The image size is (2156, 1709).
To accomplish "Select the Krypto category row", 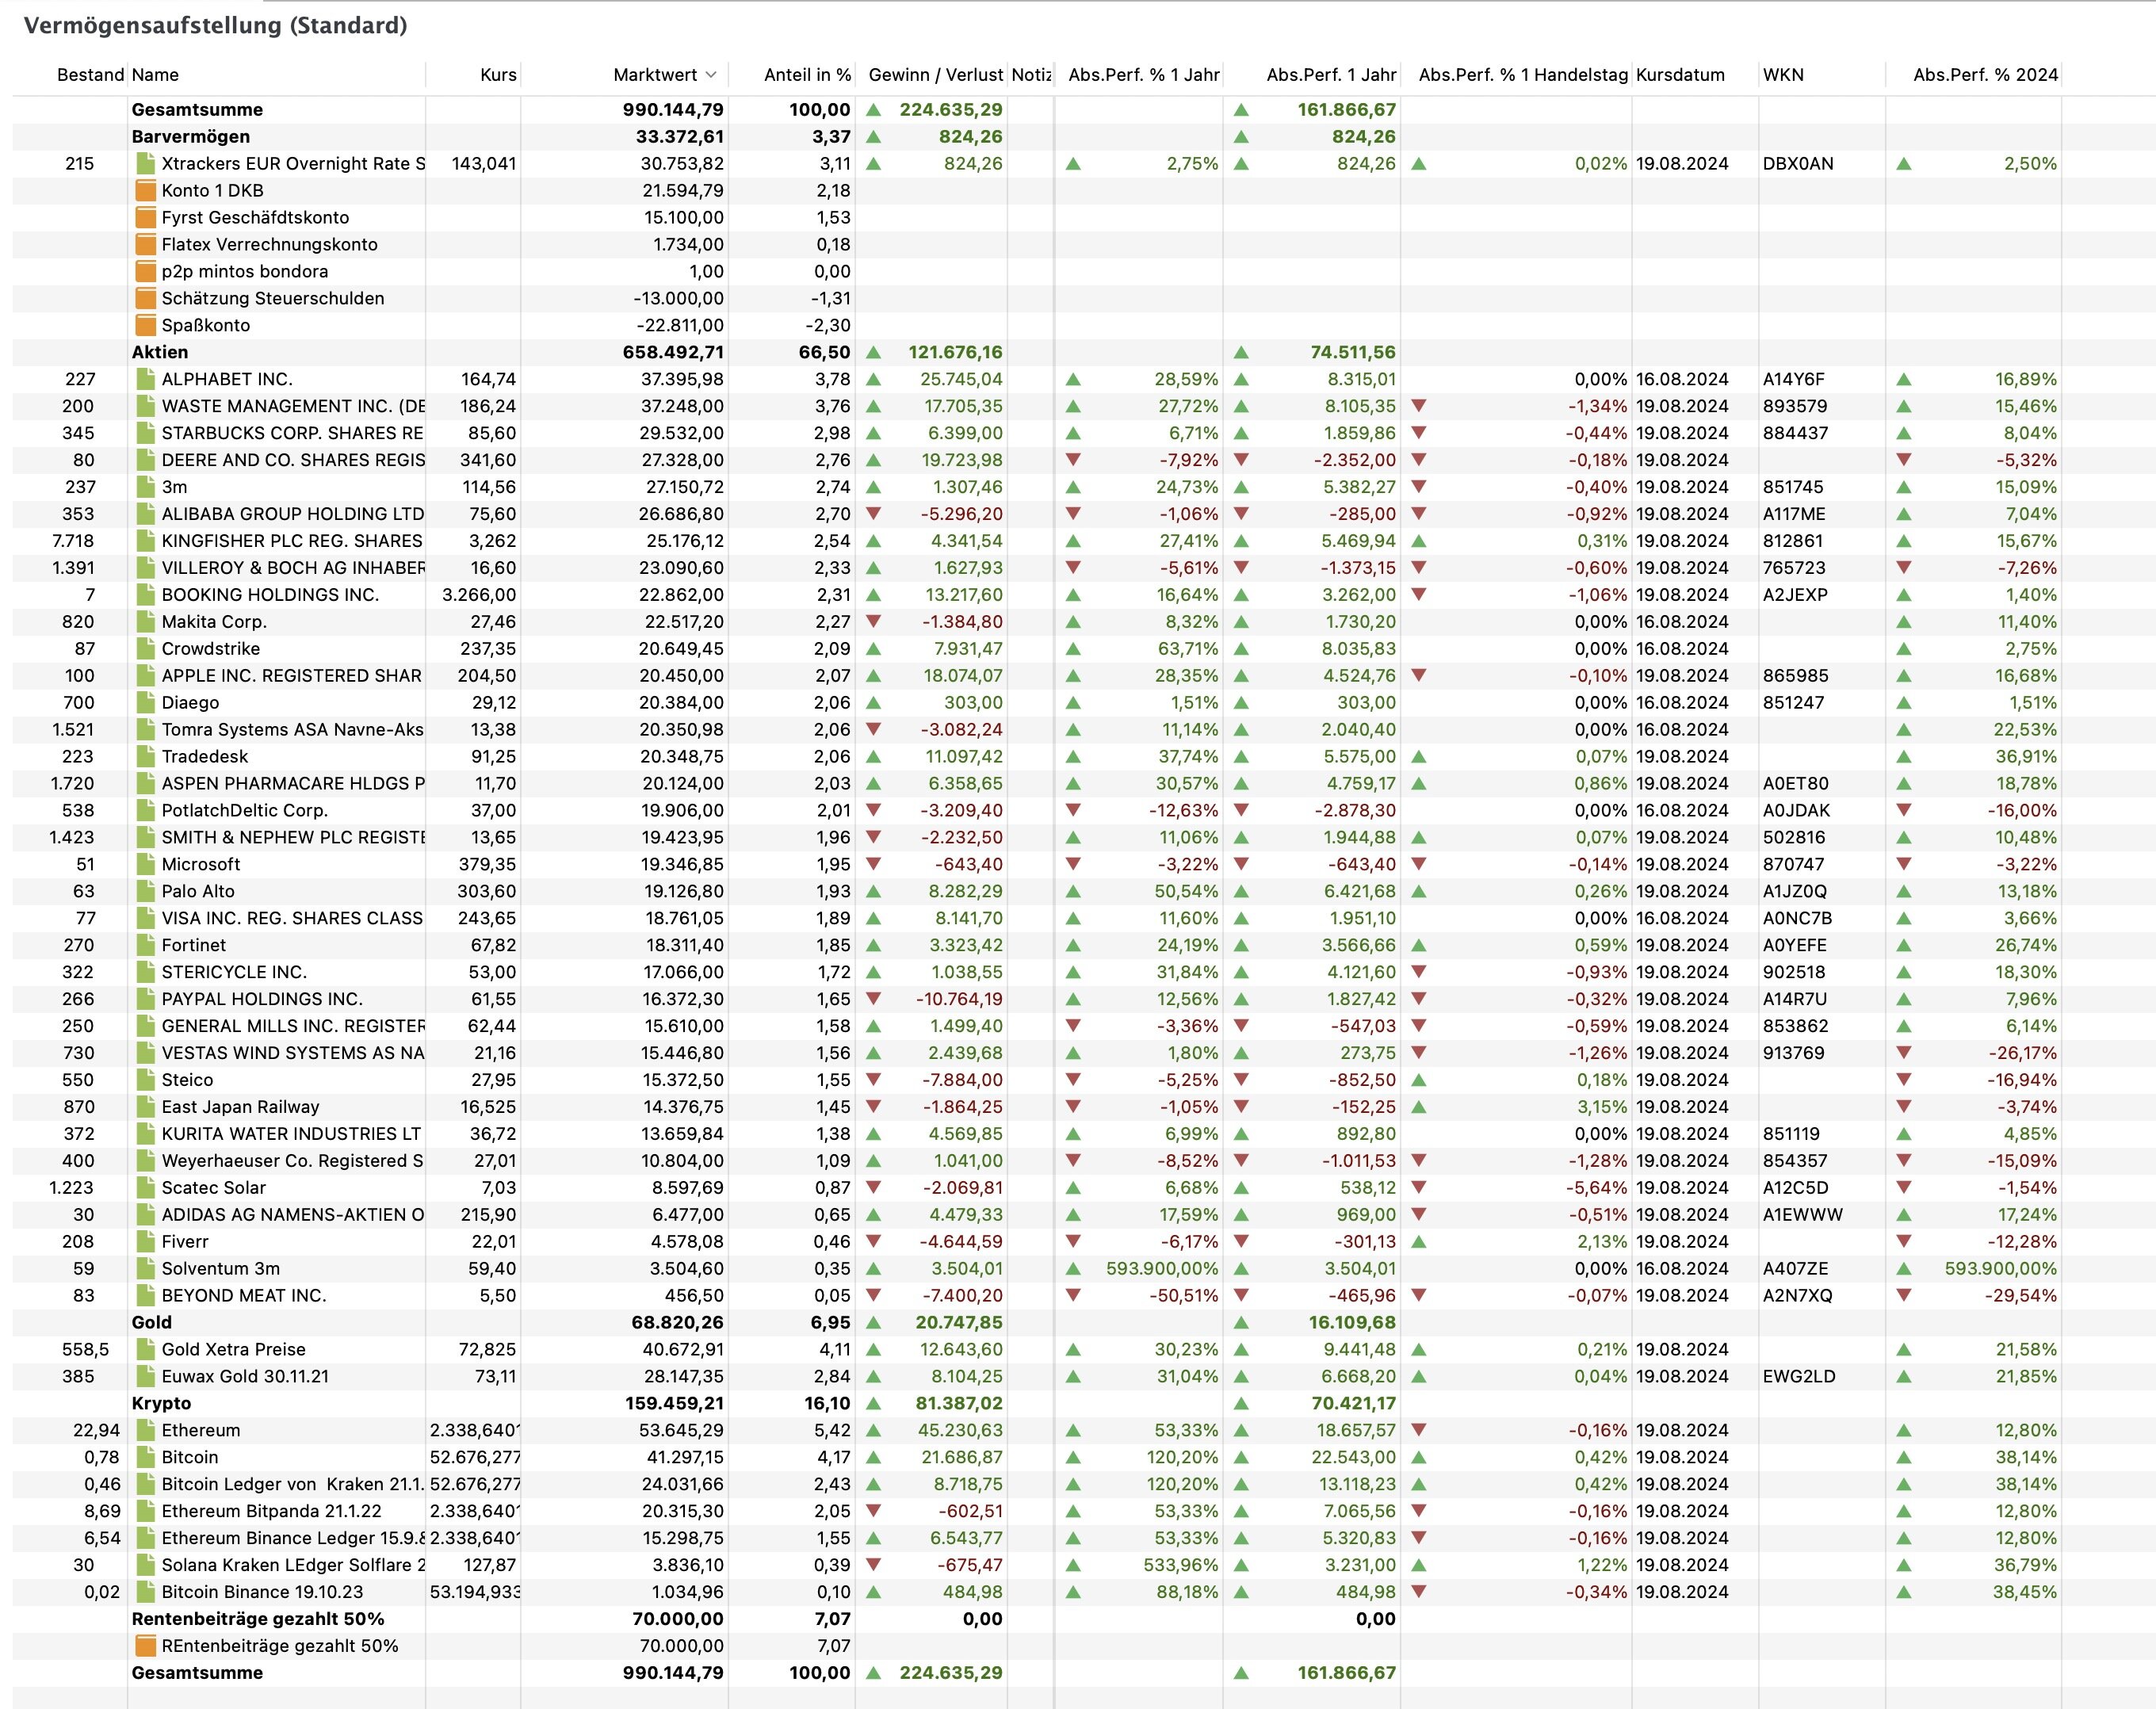I will pyautogui.click(x=161, y=1404).
